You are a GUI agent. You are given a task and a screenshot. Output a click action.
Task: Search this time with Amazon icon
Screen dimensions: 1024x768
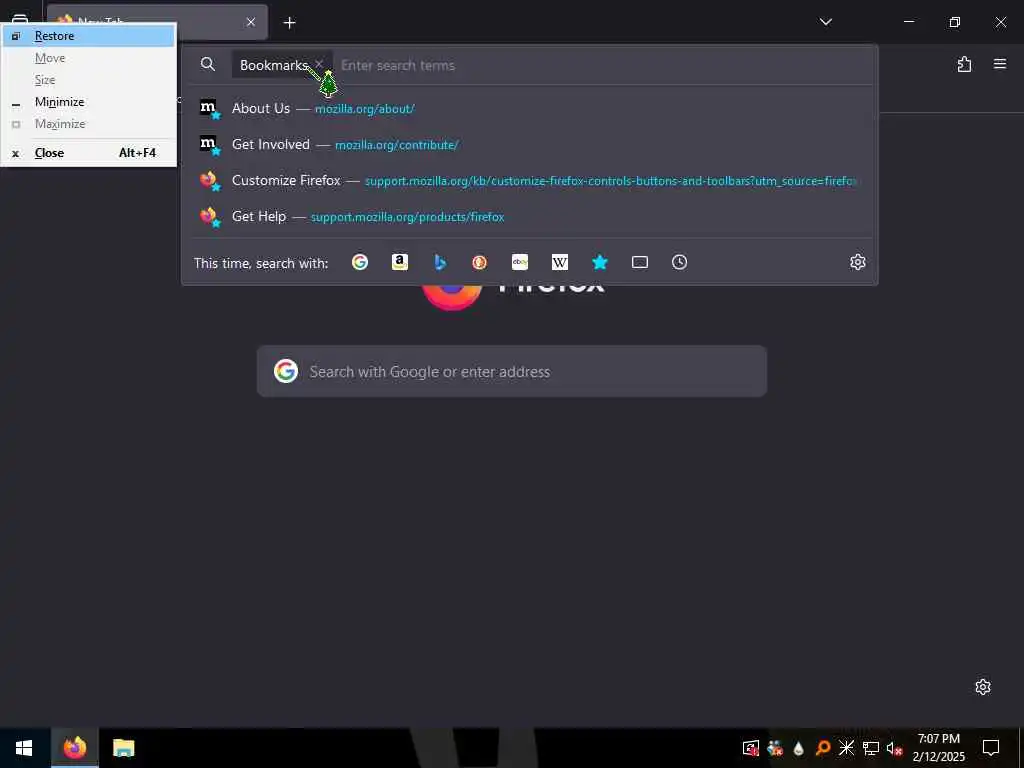pos(400,262)
